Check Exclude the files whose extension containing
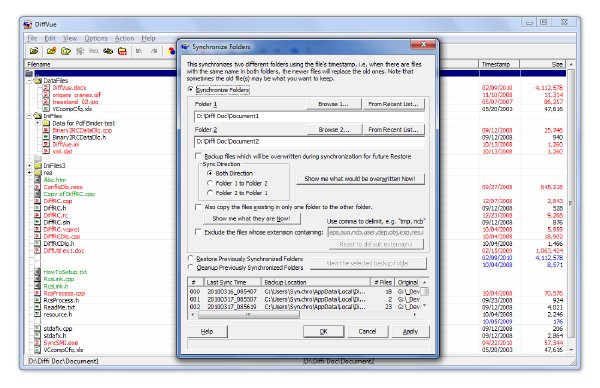Viewport: 600px width, 388px height. click(x=198, y=232)
